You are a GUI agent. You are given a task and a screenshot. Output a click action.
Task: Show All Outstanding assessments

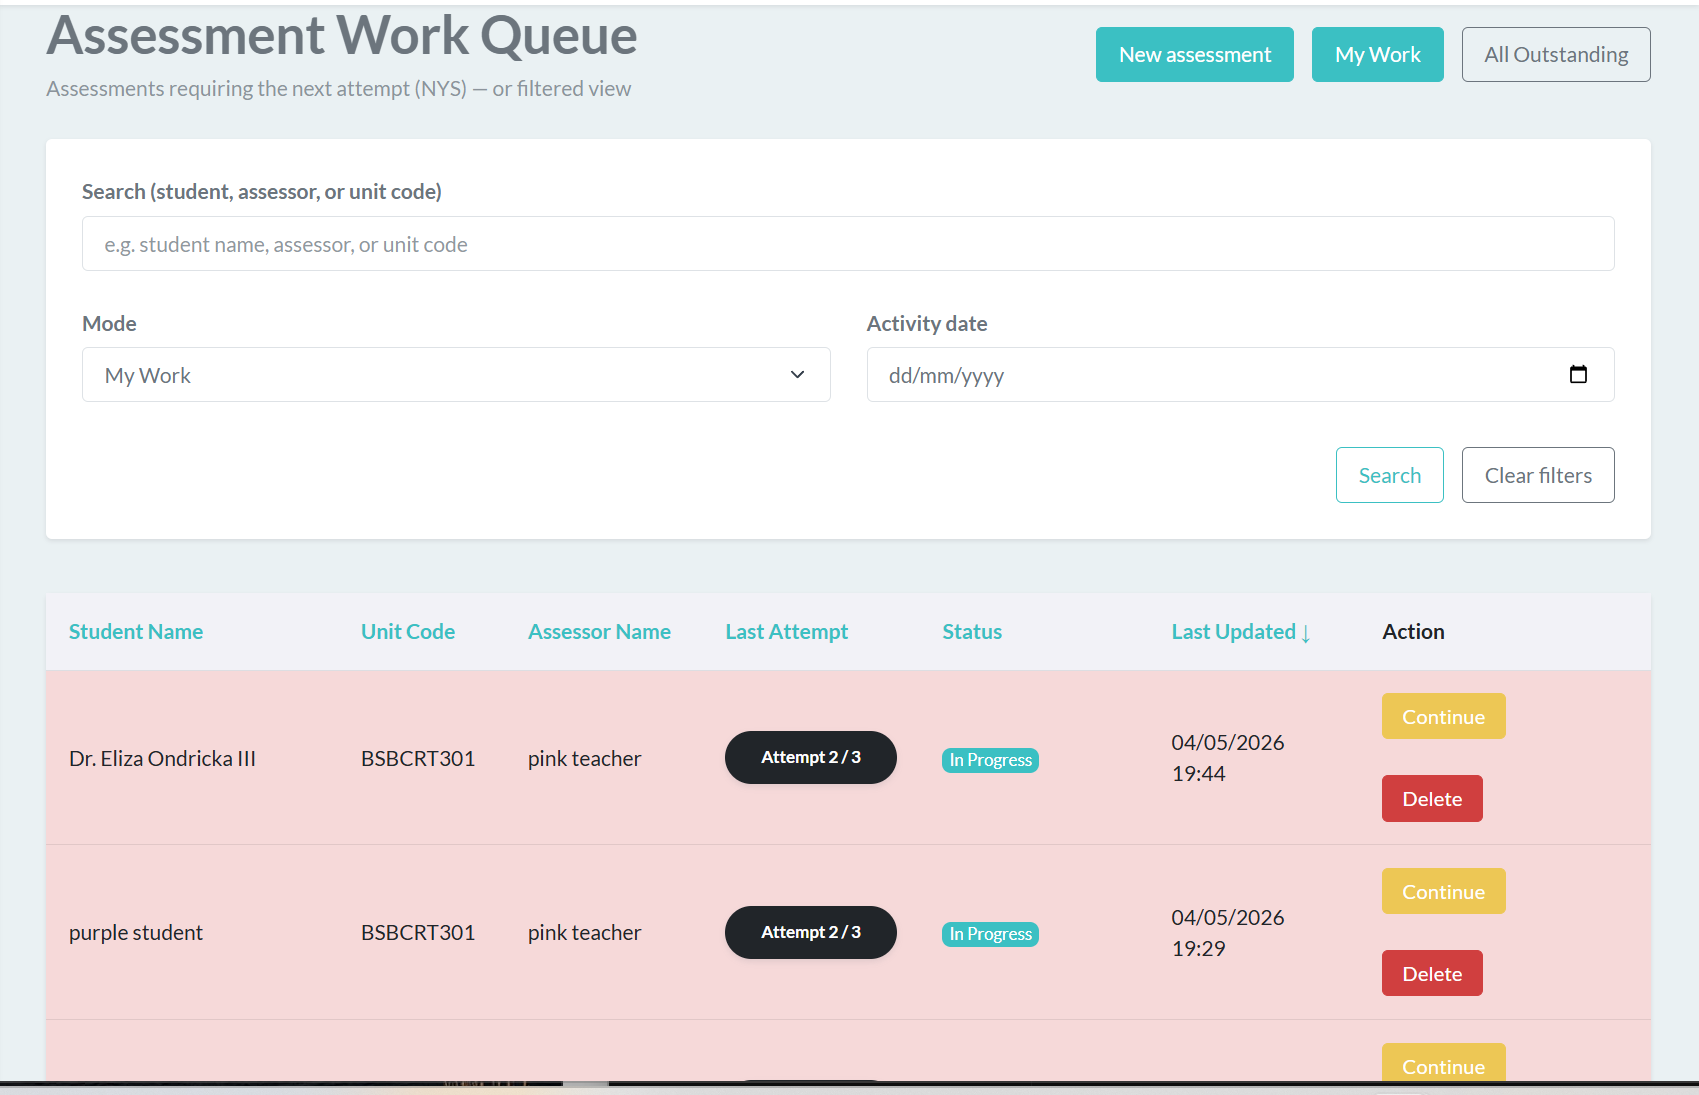click(x=1556, y=55)
